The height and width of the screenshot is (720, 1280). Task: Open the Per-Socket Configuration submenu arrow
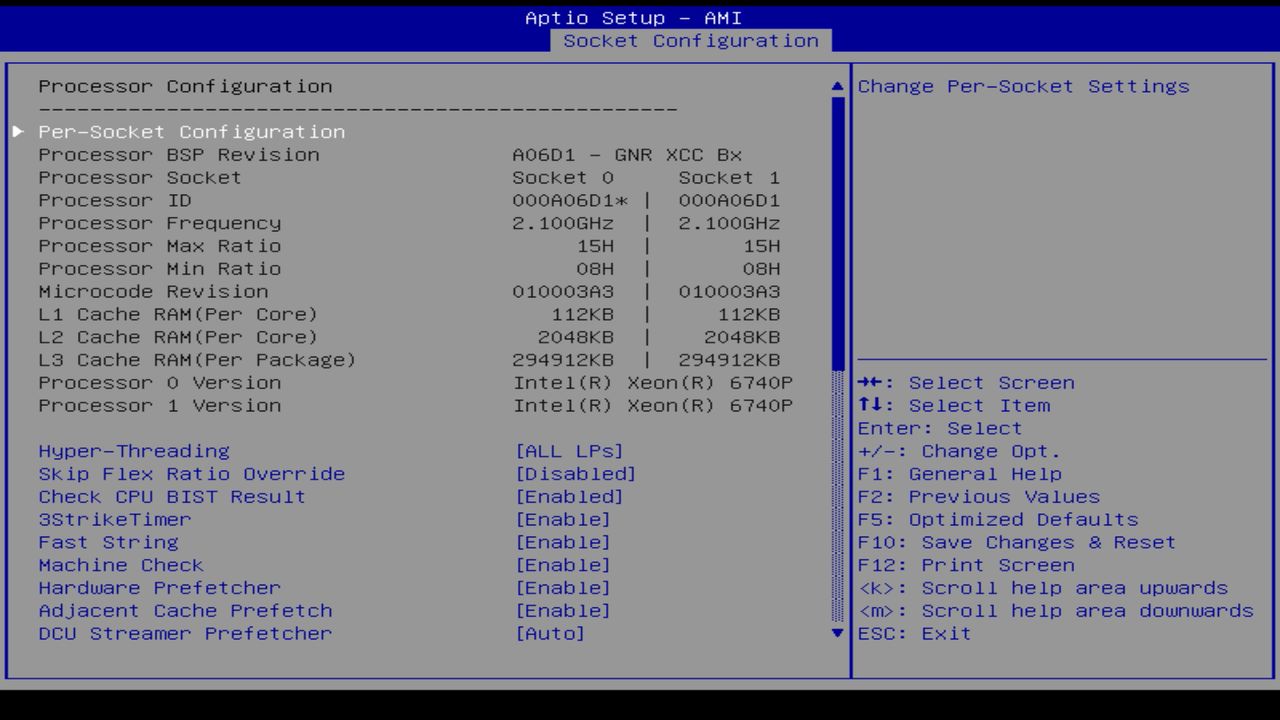pyautogui.click(x=18, y=131)
